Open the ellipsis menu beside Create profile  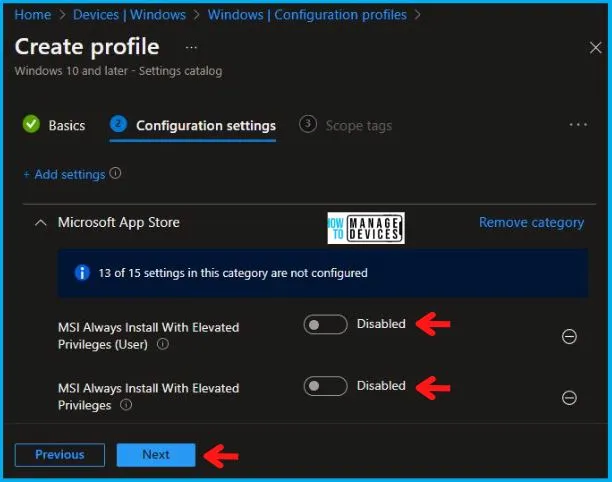(x=191, y=48)
